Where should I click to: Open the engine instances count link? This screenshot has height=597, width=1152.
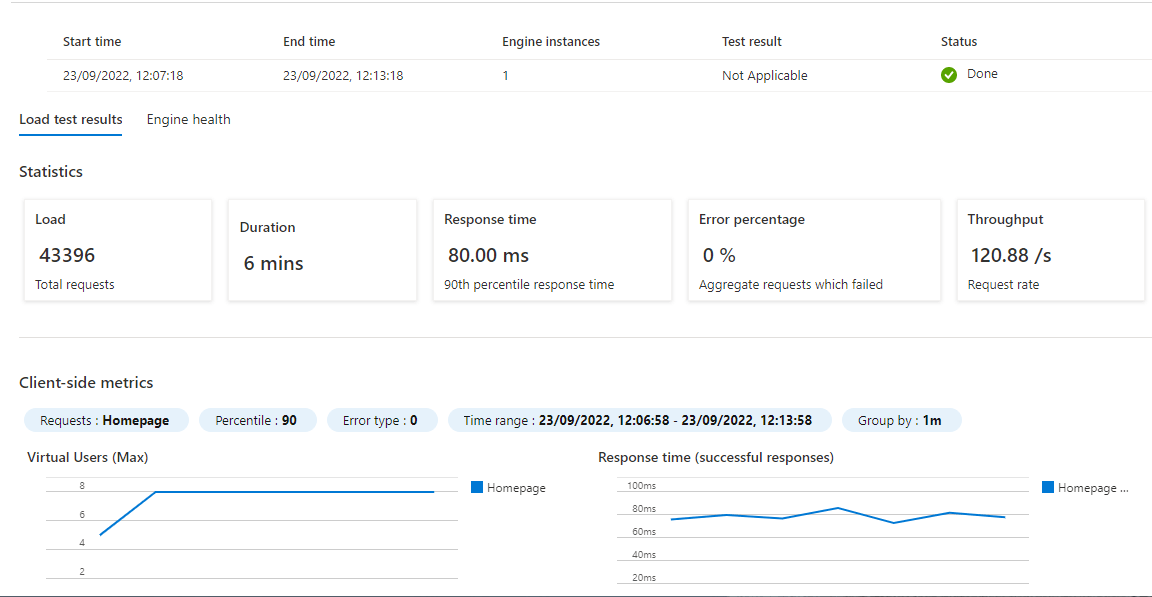505,75
